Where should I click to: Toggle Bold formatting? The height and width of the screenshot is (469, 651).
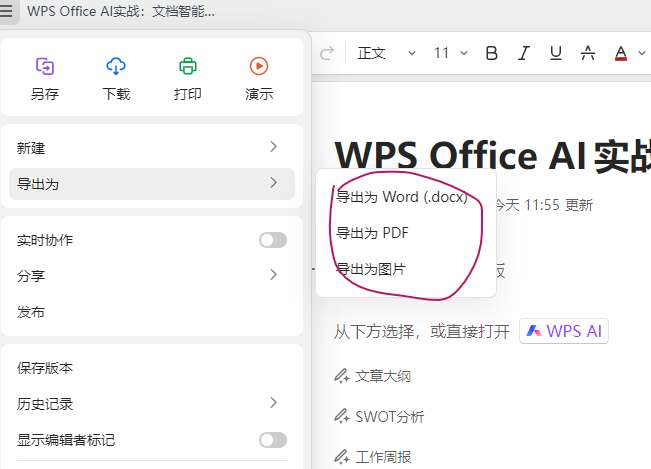(x=492, y=53)
